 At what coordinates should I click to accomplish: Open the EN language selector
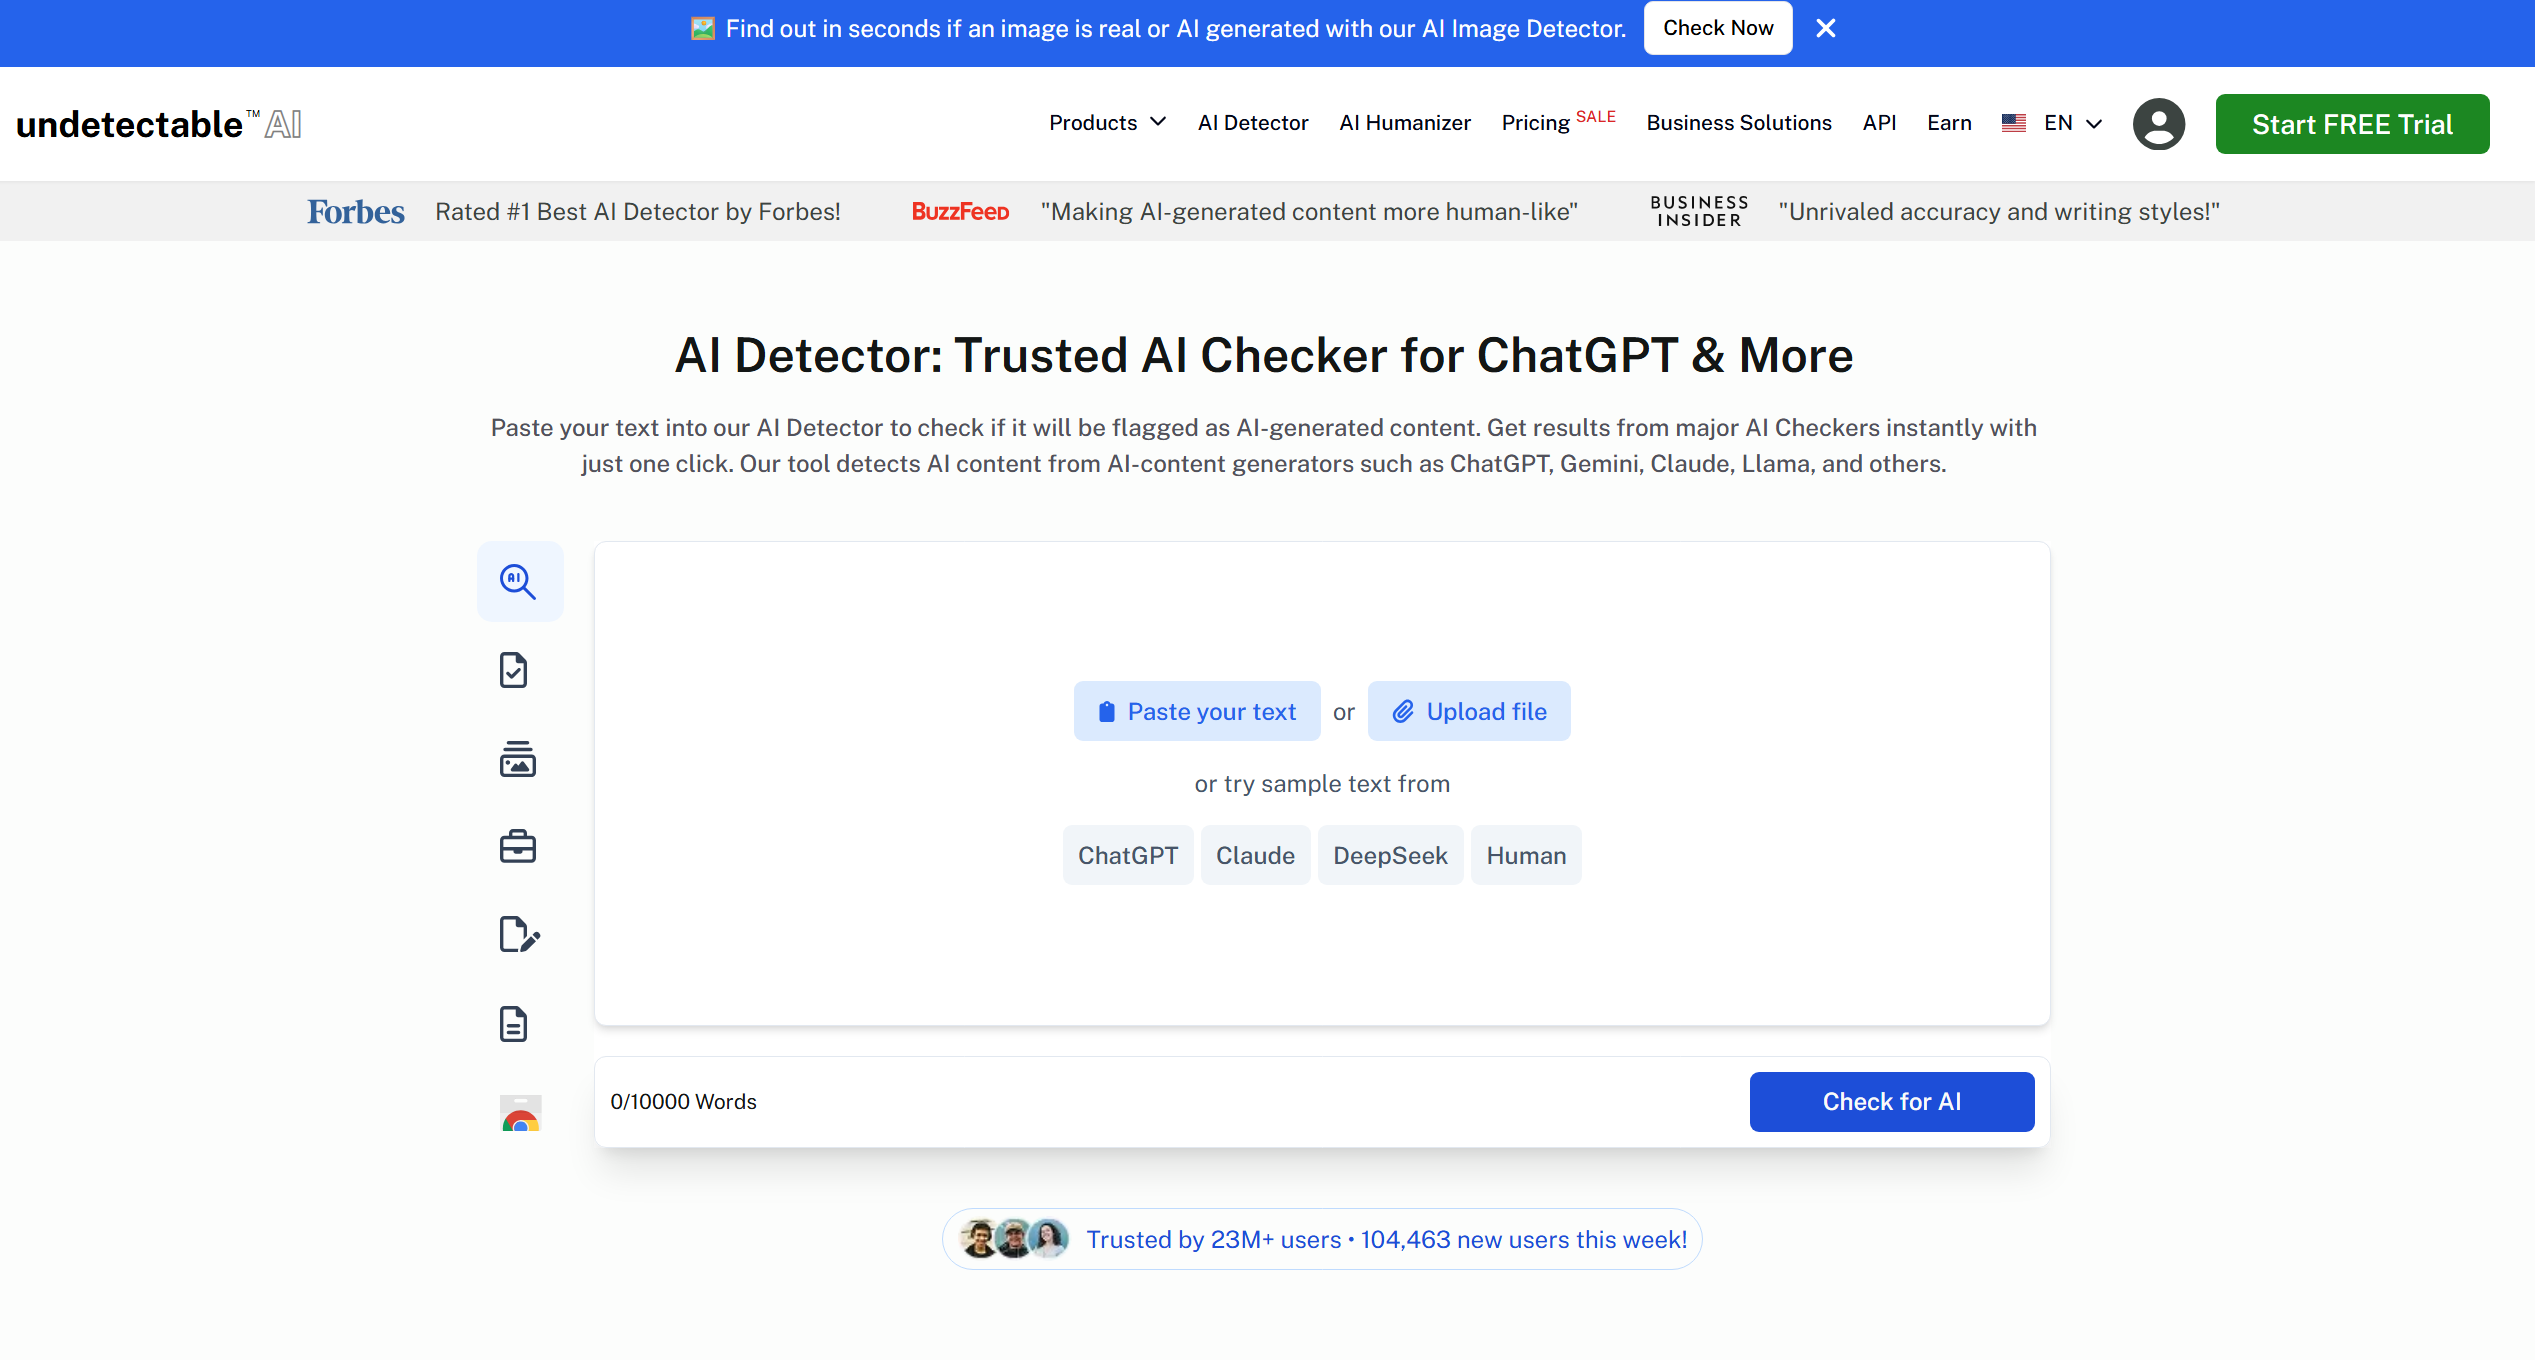coord(2072,123)
